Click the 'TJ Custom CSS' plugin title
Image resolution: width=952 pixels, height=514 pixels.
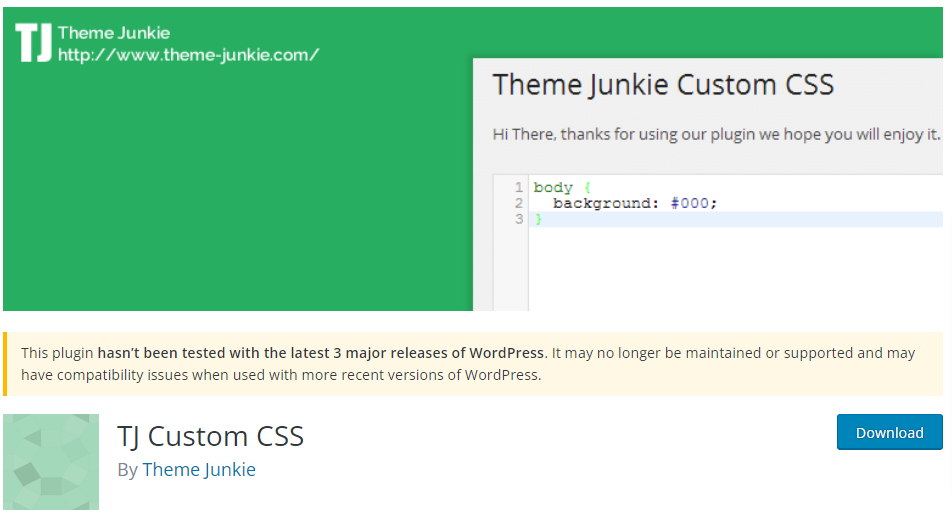(x=211, y=436)
